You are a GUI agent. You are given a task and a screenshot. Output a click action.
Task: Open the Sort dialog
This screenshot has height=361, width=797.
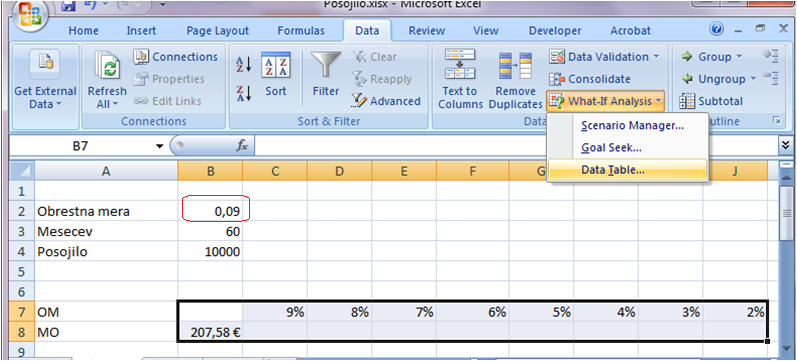click(x=275, y=75)
